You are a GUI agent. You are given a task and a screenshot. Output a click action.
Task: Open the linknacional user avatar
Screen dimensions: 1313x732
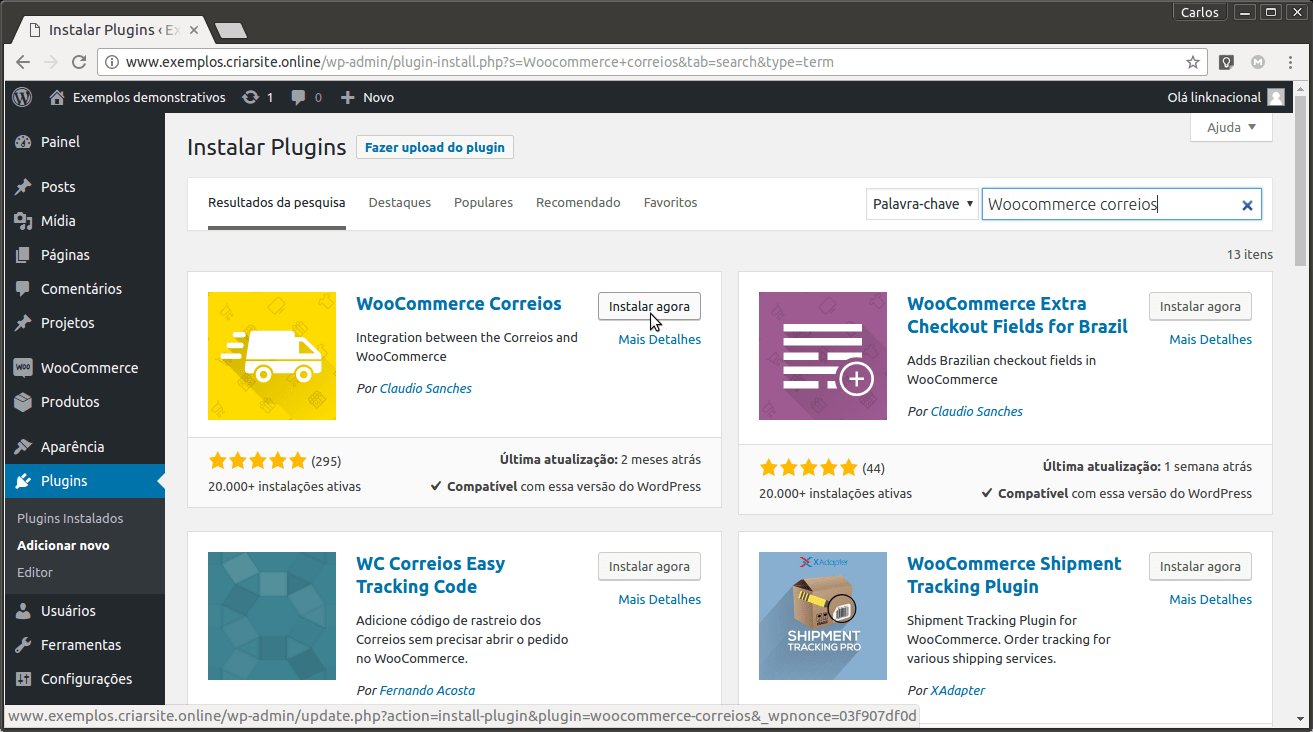[x=1275, y=97]
